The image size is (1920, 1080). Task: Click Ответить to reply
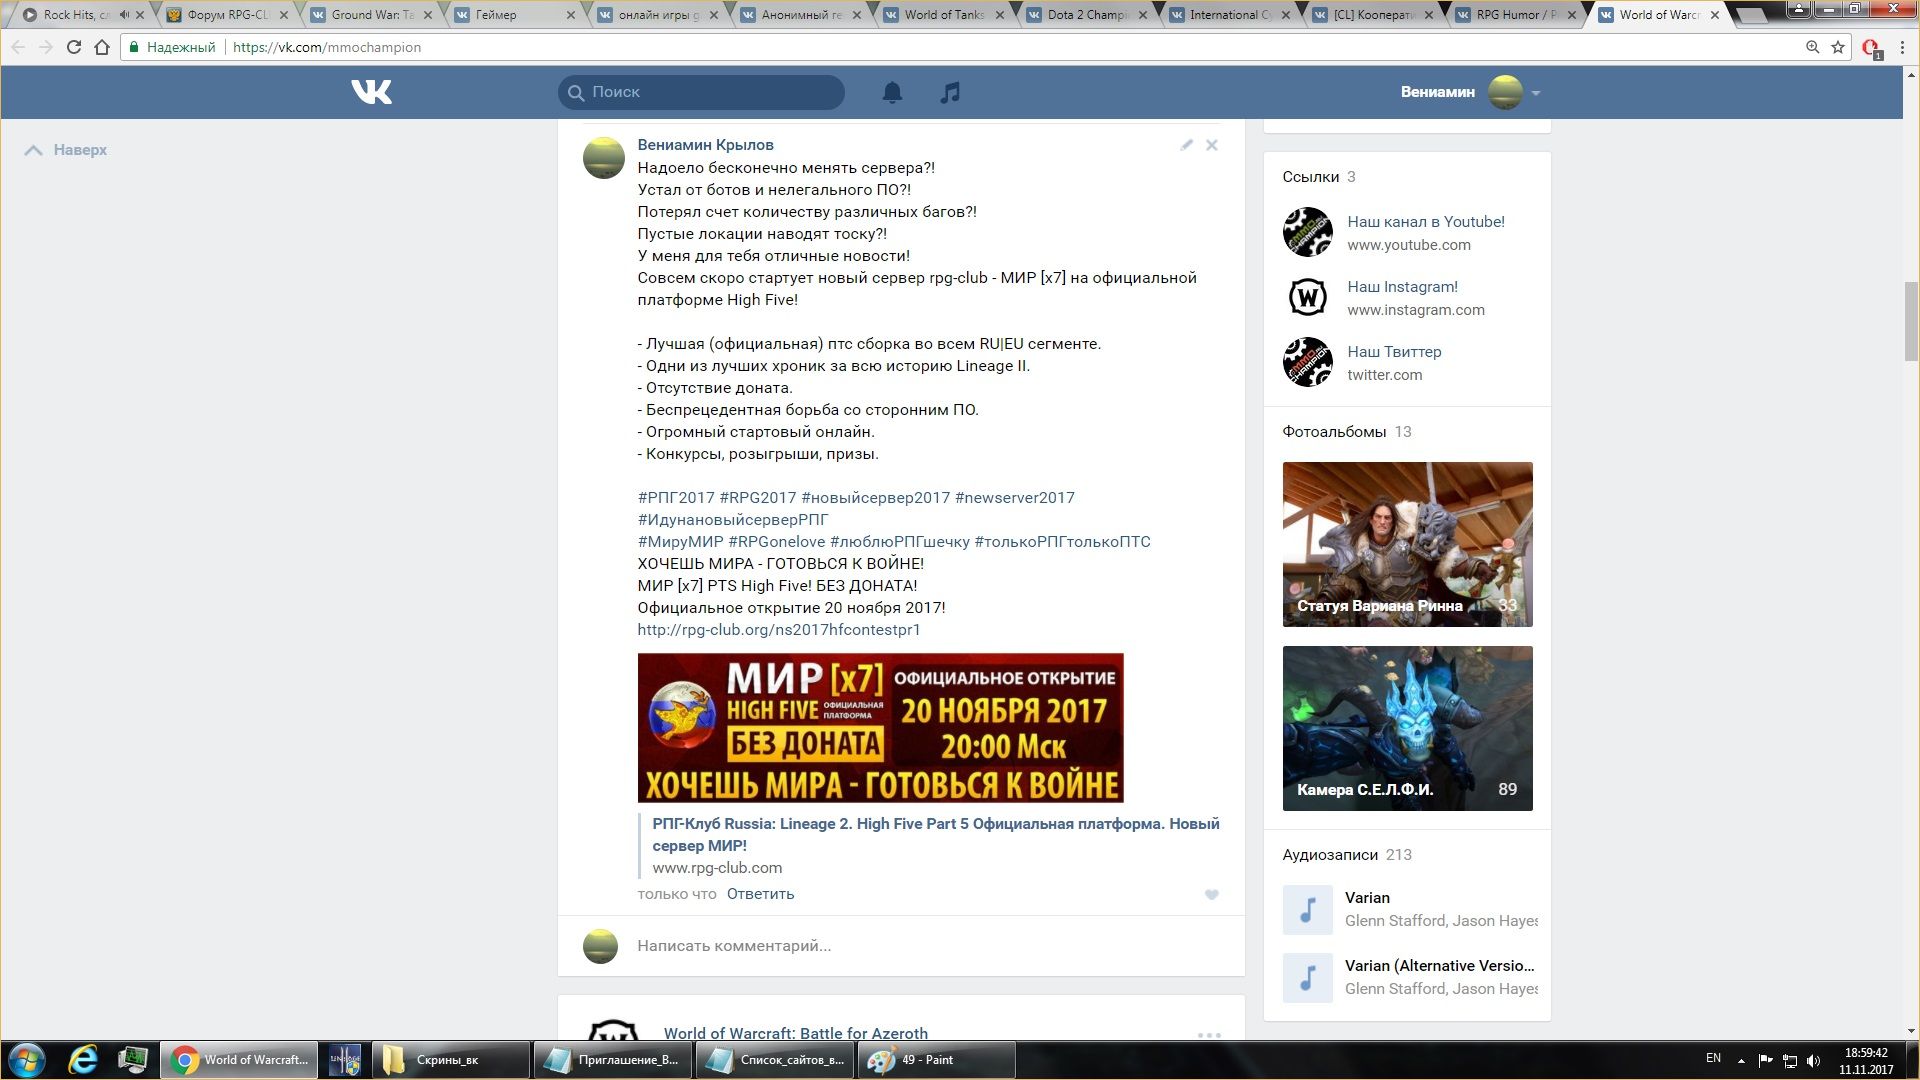pos(760,894)
